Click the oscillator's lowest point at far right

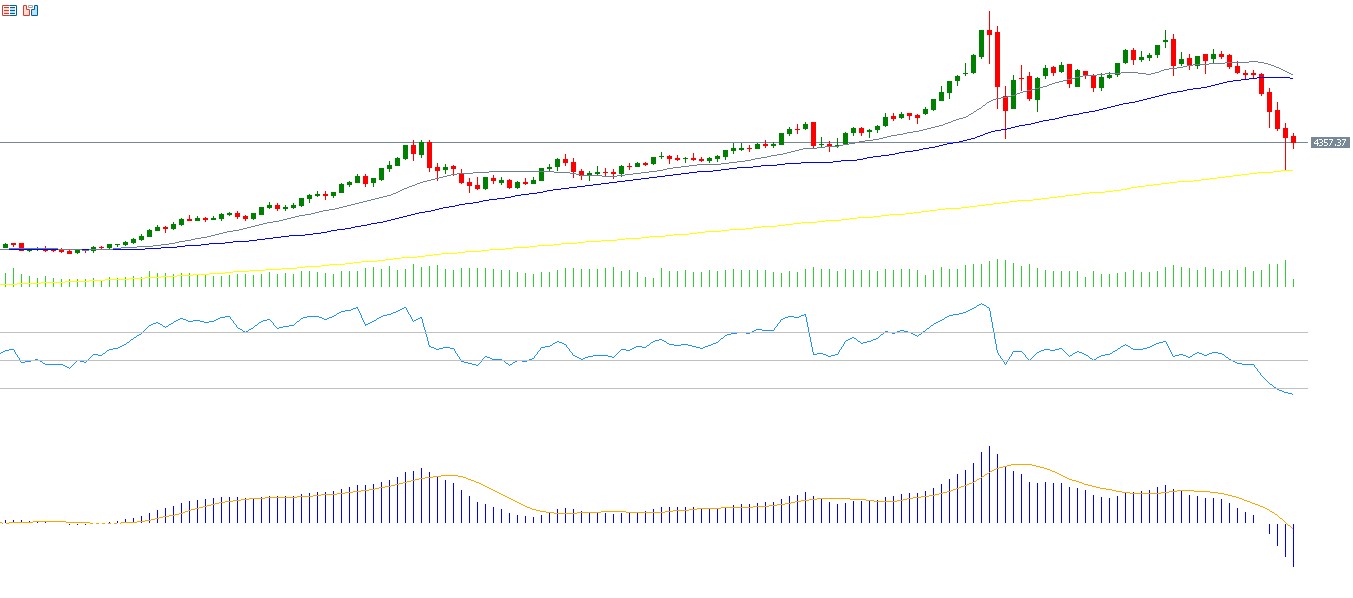1292,394
